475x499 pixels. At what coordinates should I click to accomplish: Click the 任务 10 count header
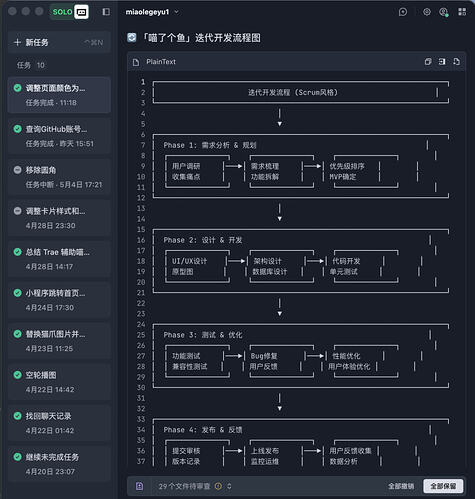click(x=31, y=65)
